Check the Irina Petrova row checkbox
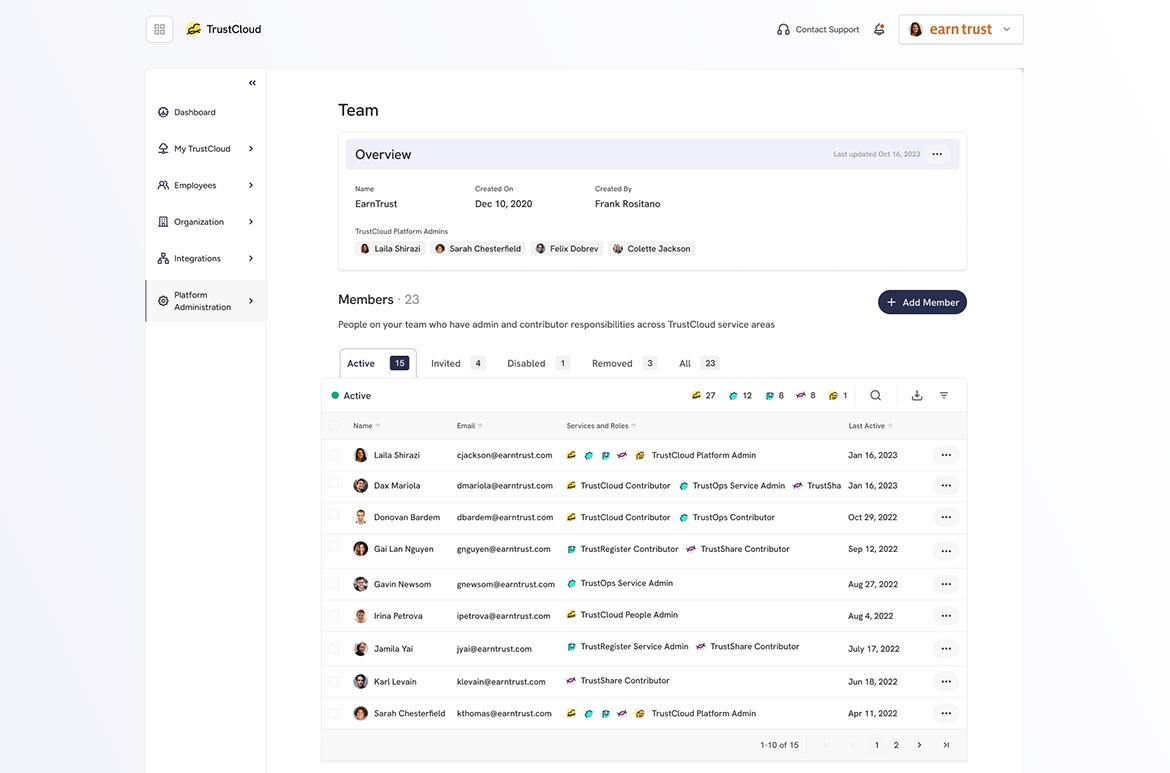This screenshot has width=1170, height=773. pyautogui.click(x=334, y=616)
